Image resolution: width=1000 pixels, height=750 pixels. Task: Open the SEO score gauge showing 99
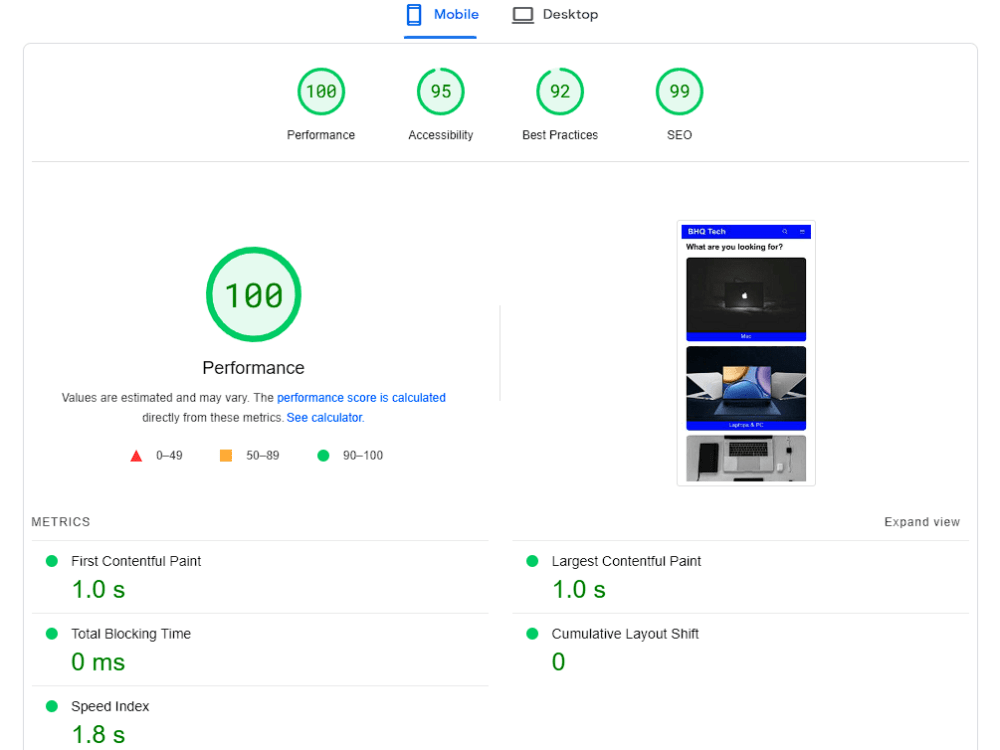(679, 91)
